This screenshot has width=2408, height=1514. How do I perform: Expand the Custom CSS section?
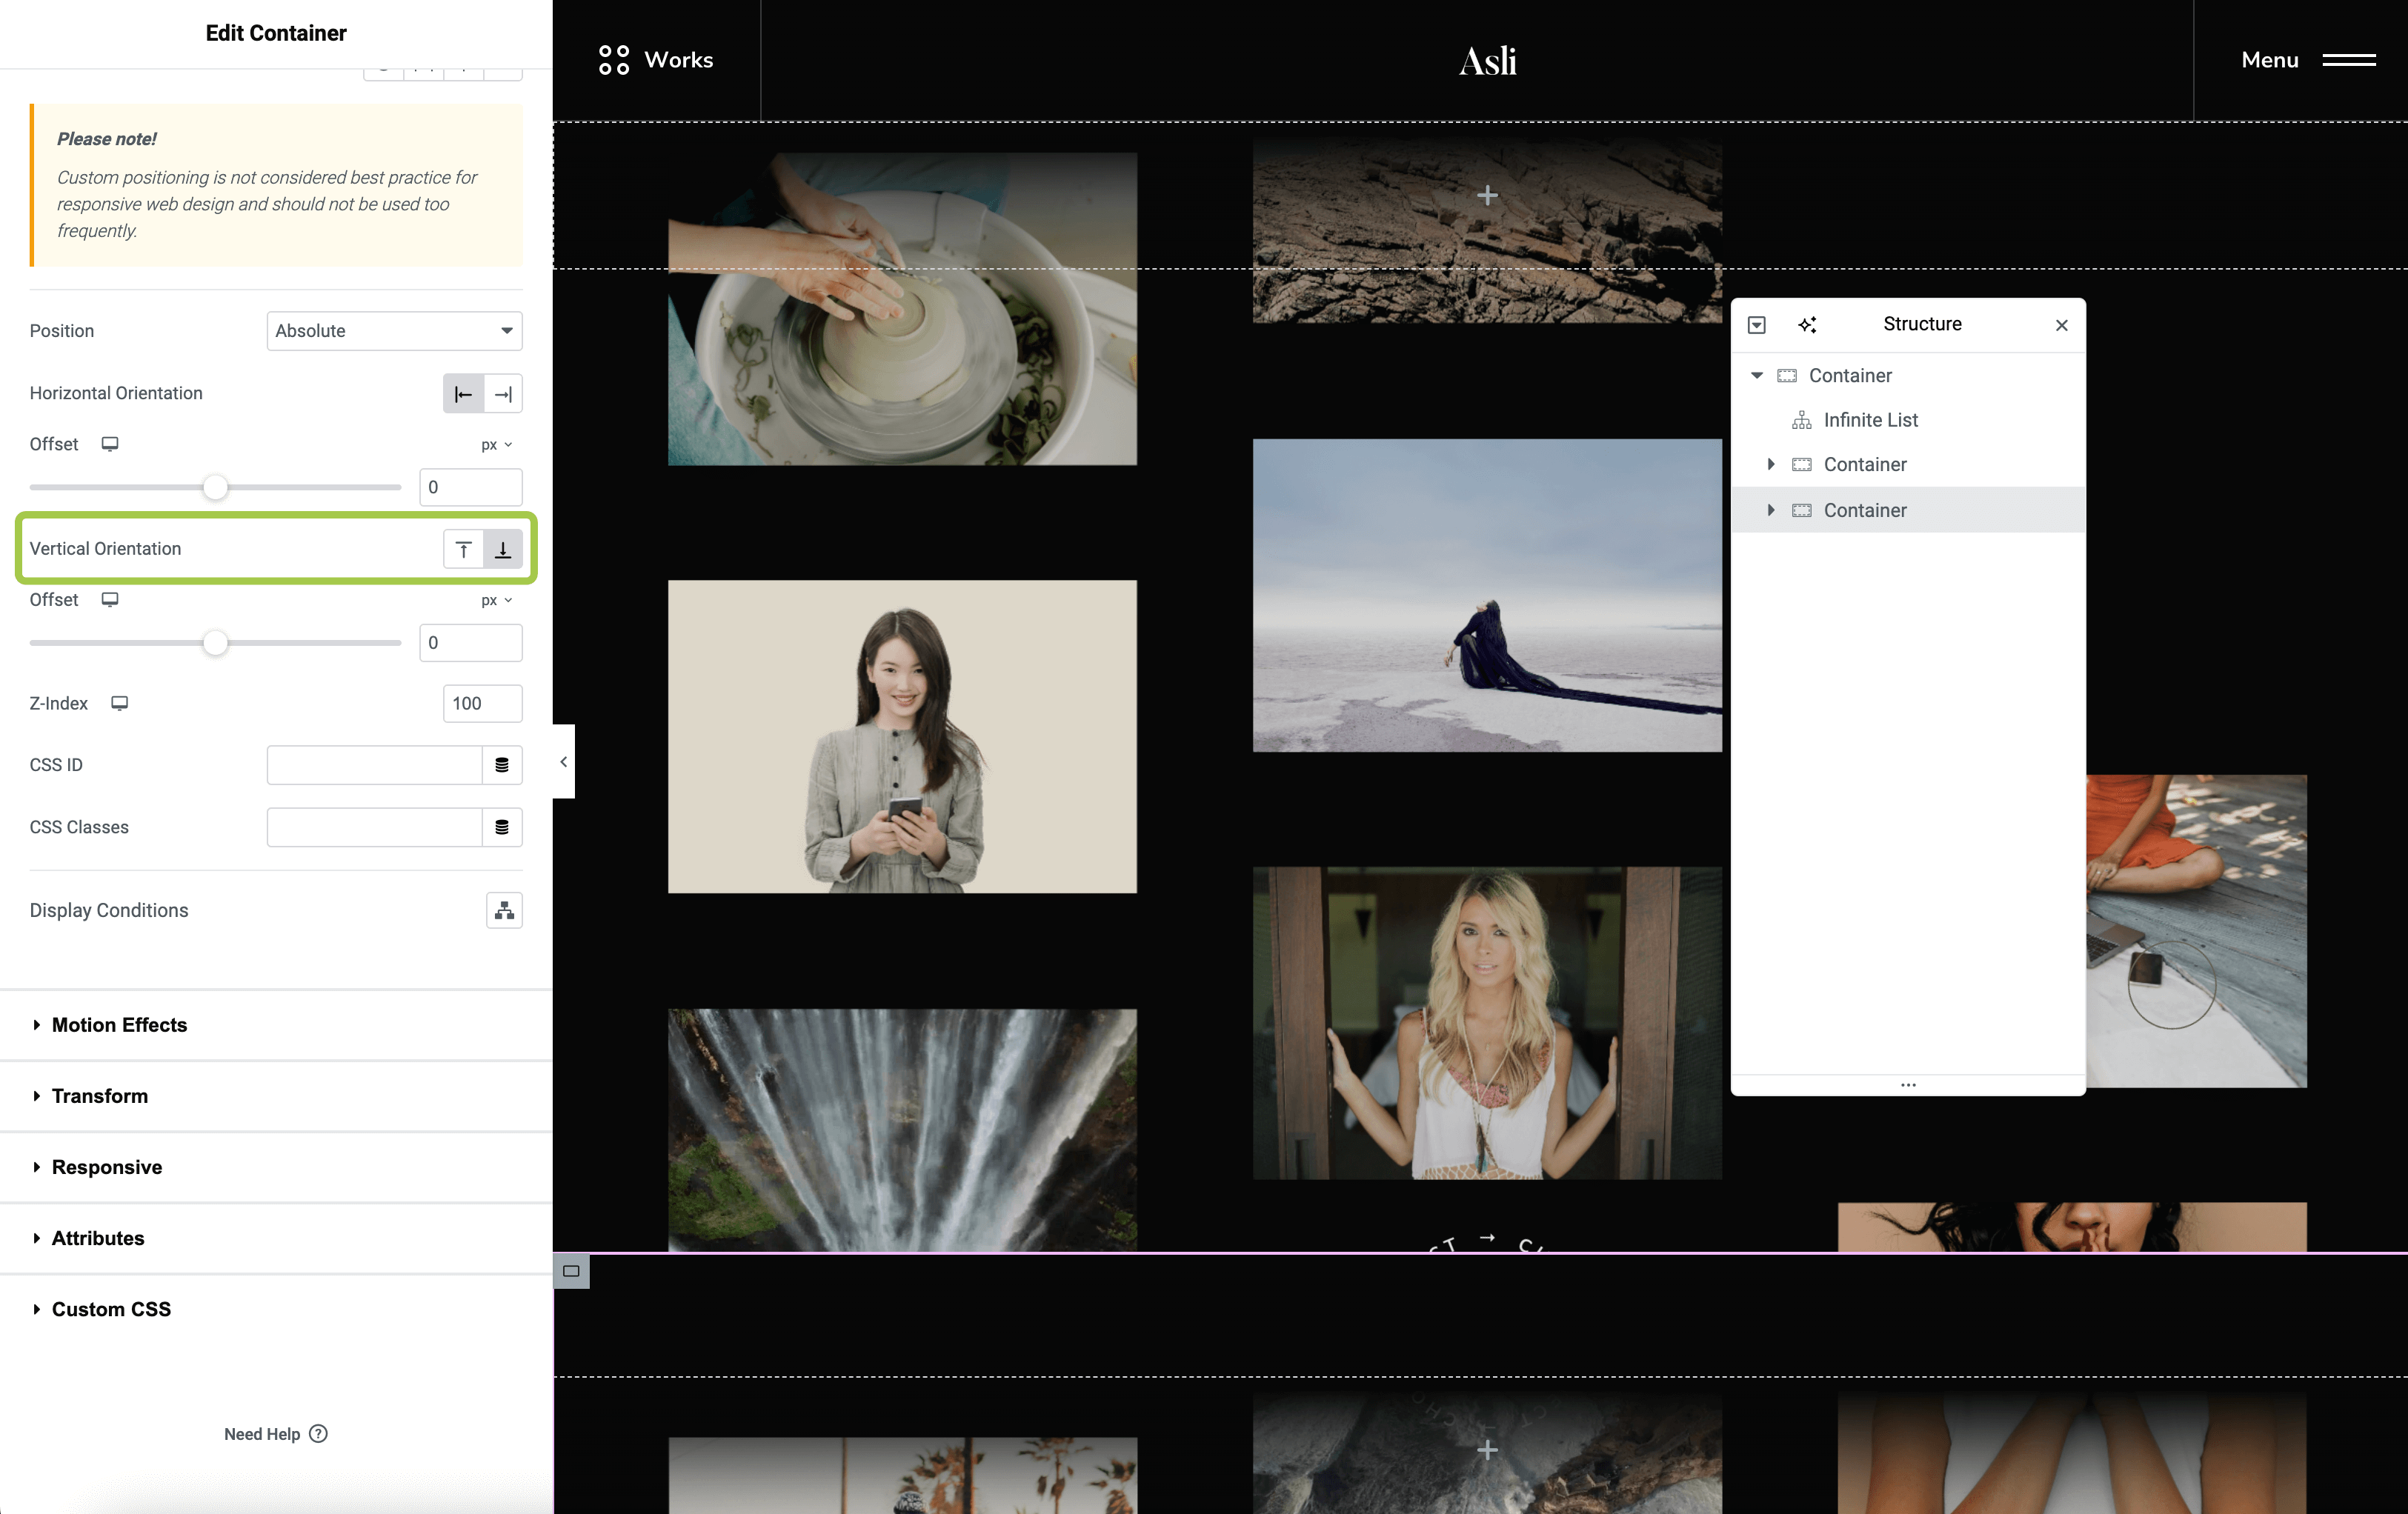point(111,1309)
